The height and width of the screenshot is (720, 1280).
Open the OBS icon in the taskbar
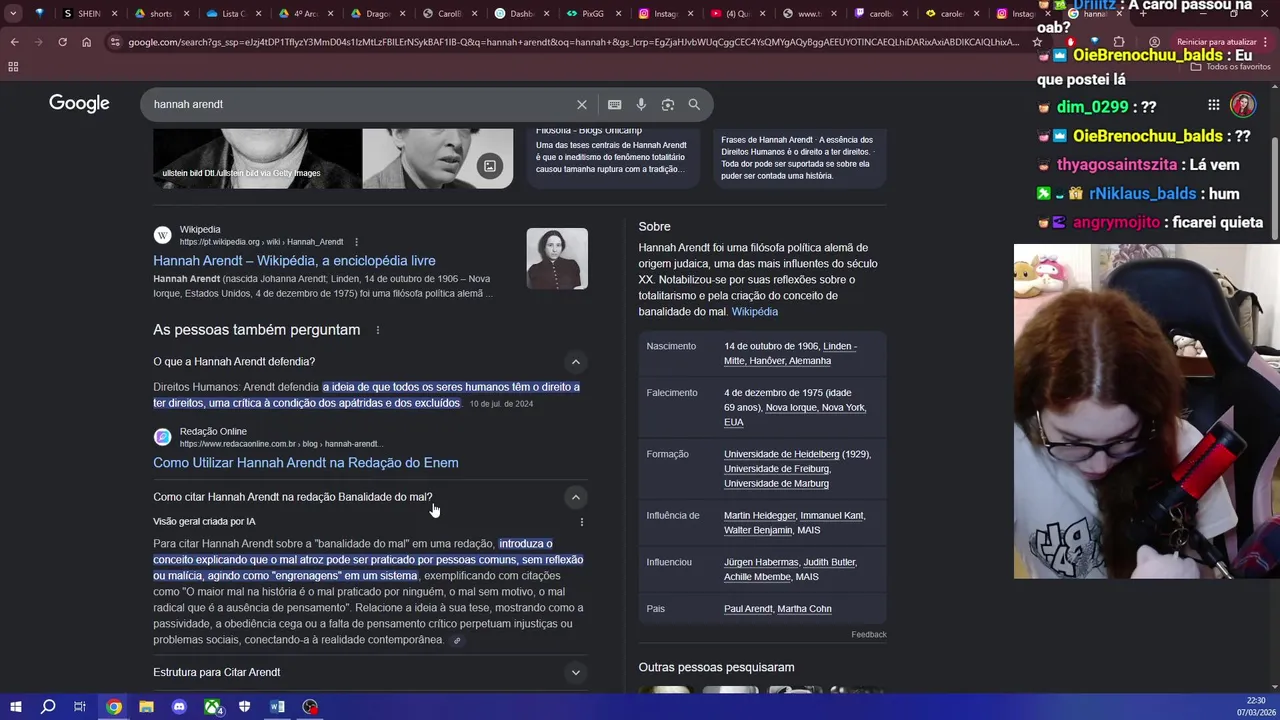pyautogui.click(x=310, y=707)
